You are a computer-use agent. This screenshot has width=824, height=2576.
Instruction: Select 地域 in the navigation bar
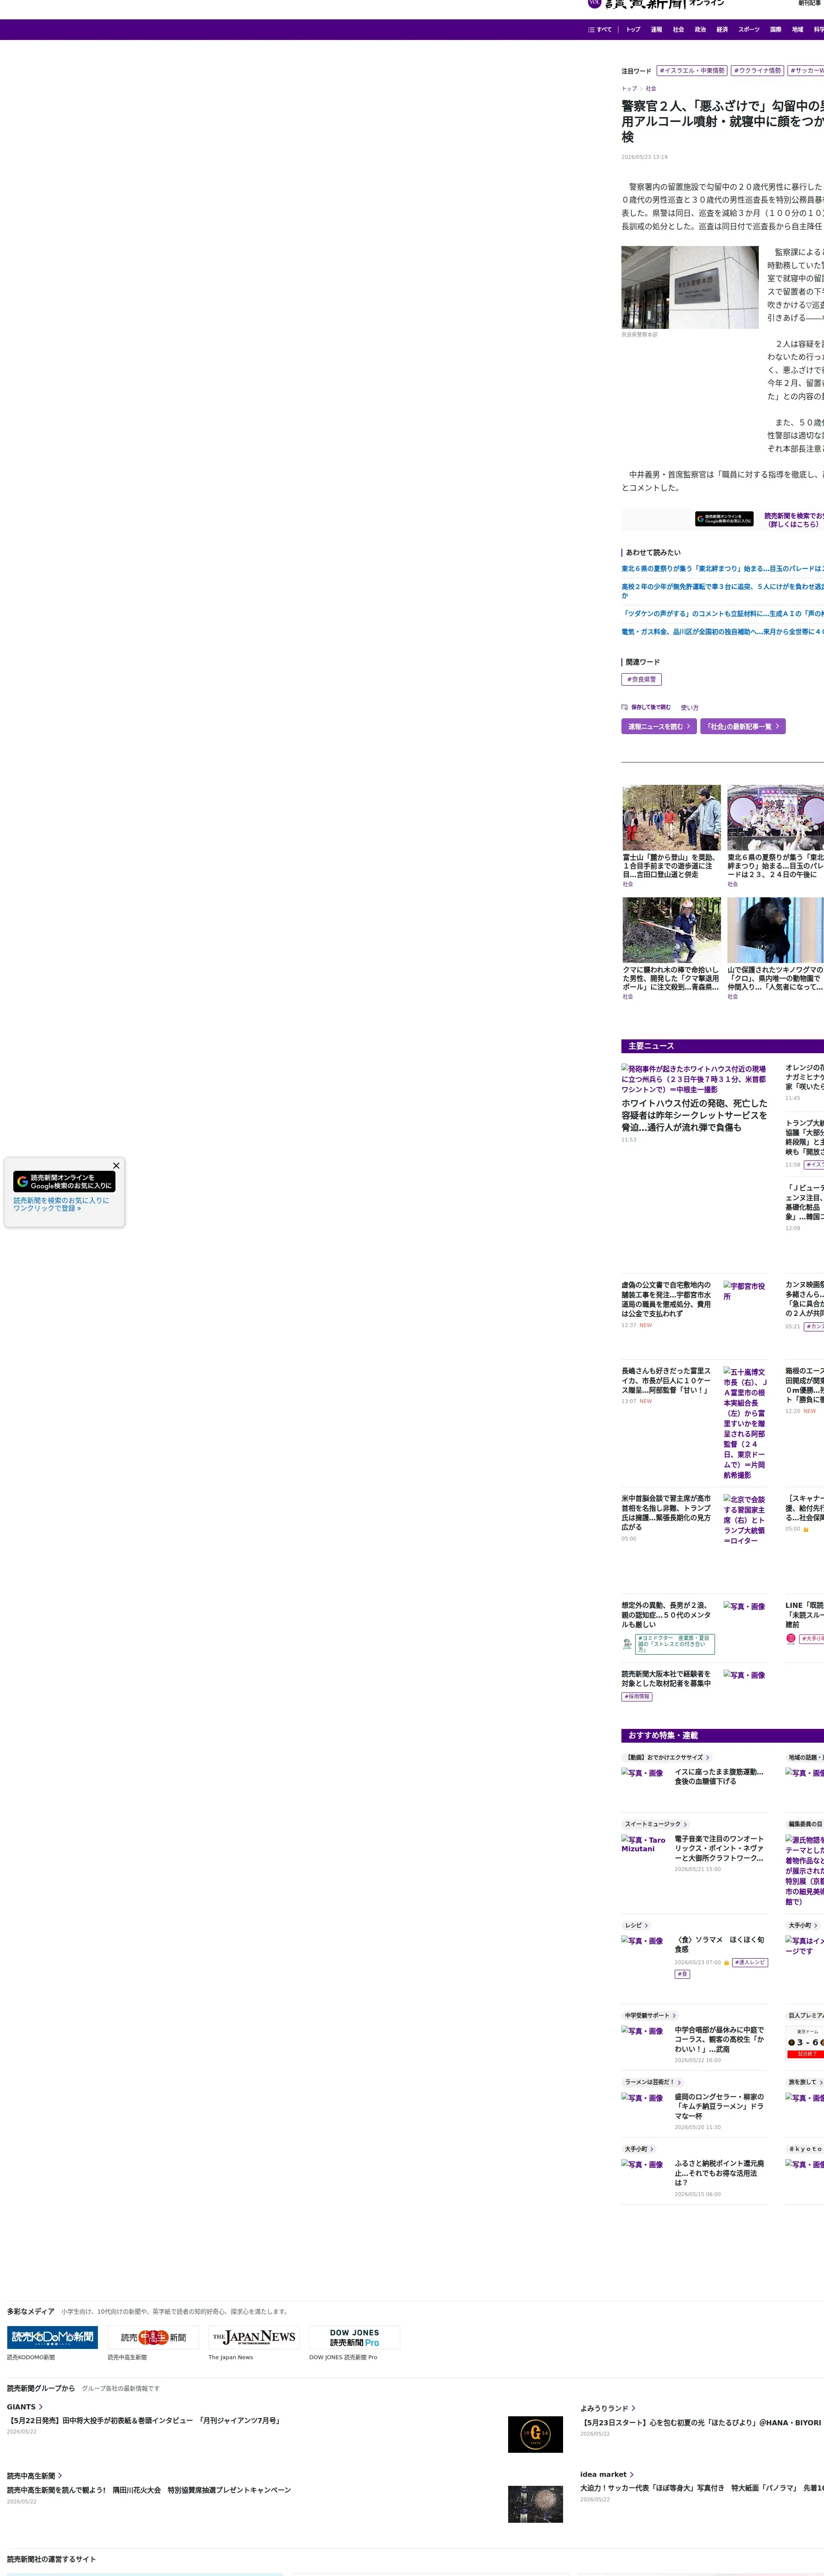click(x=797, y=30)
